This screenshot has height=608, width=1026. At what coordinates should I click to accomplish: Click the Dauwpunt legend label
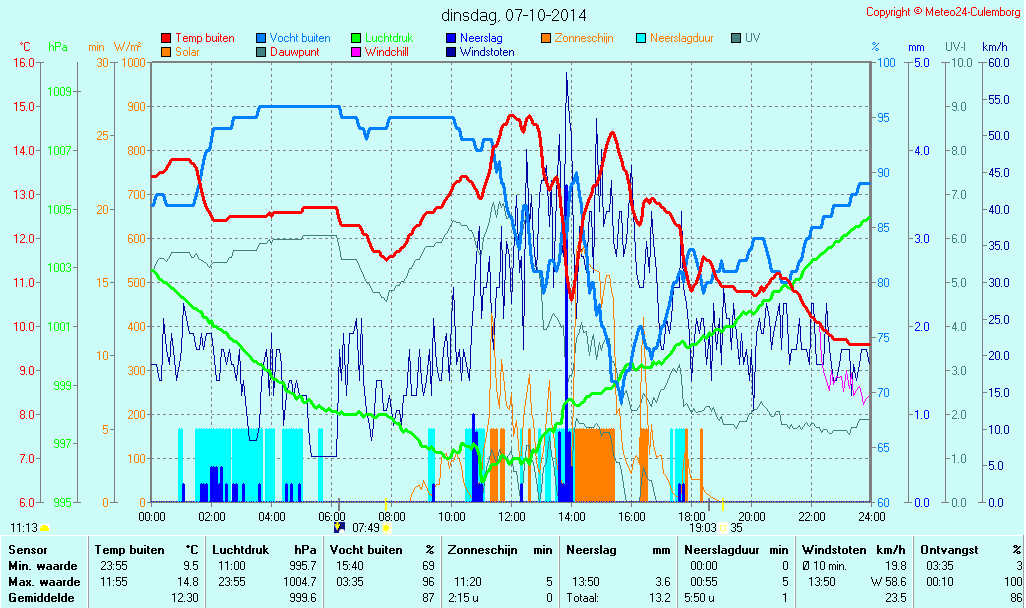click(x=294, y=52)
